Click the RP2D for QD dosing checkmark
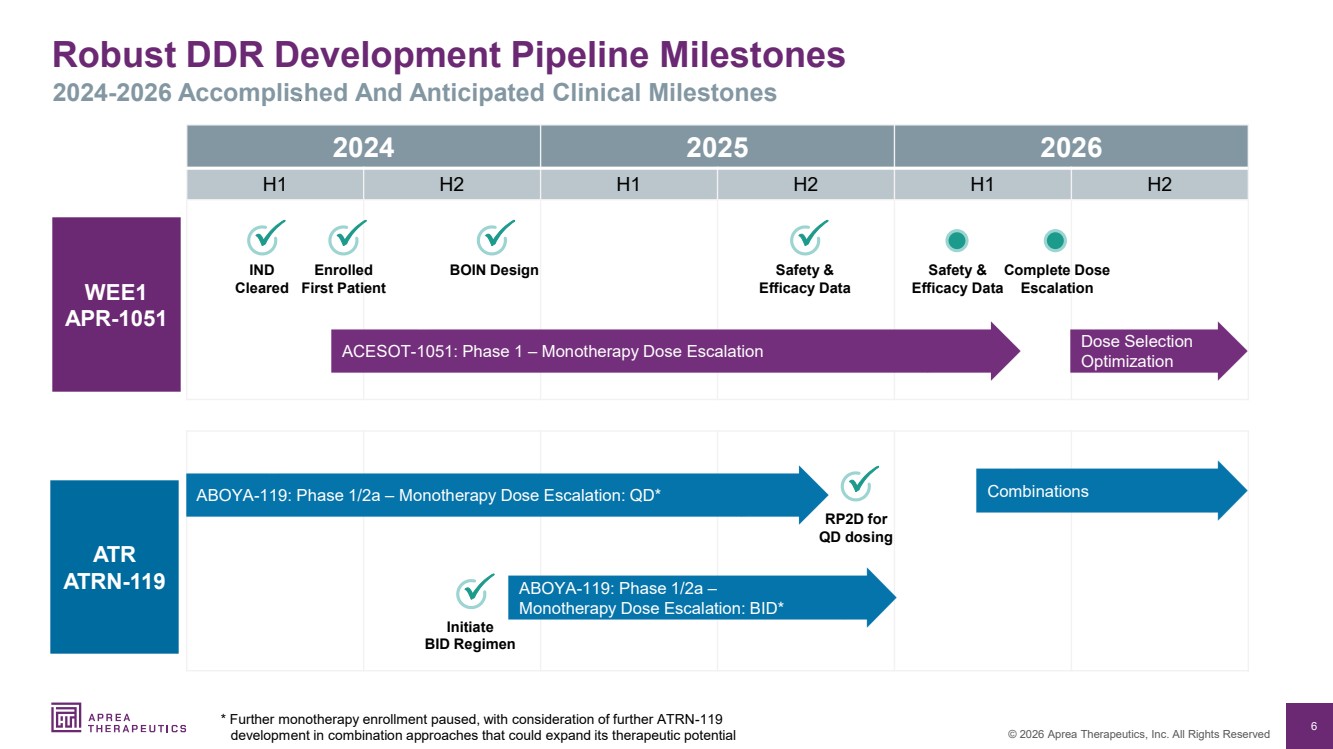The height and width of the screenshot is (749, 1333). (859, 483)
